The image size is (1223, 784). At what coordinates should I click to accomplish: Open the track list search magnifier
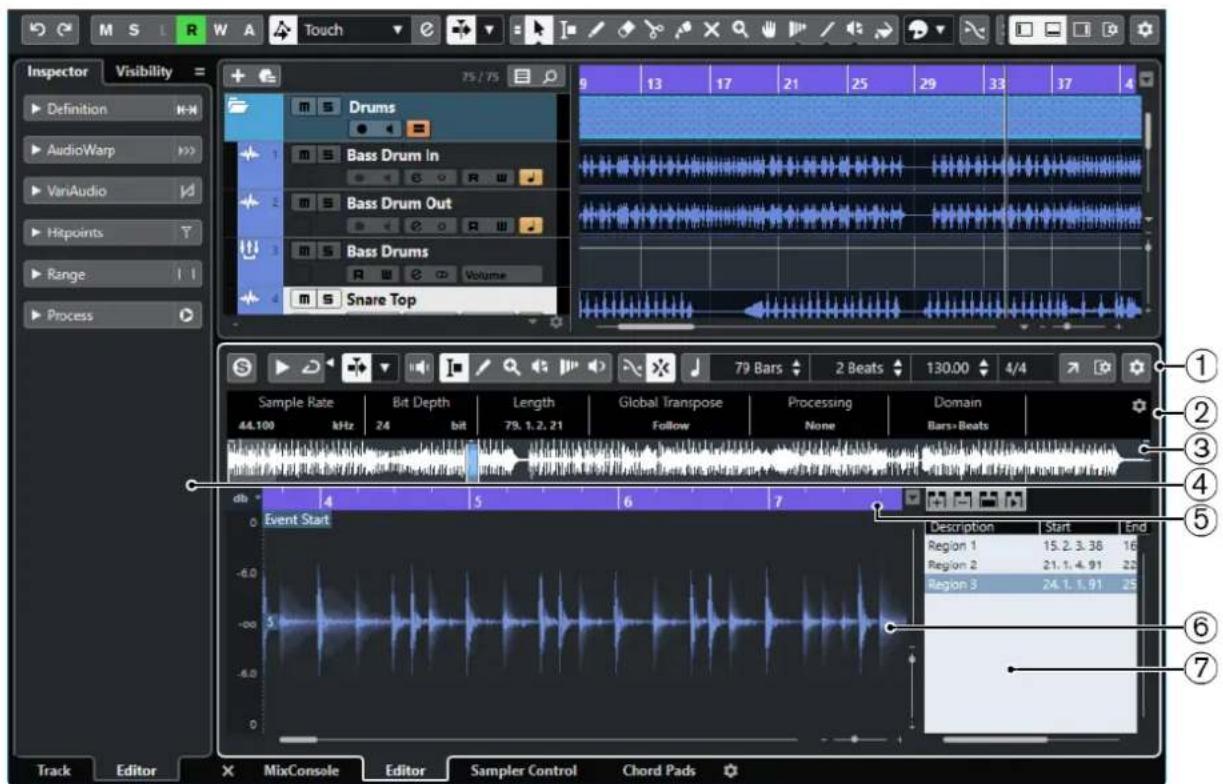(x=550, y=76)
